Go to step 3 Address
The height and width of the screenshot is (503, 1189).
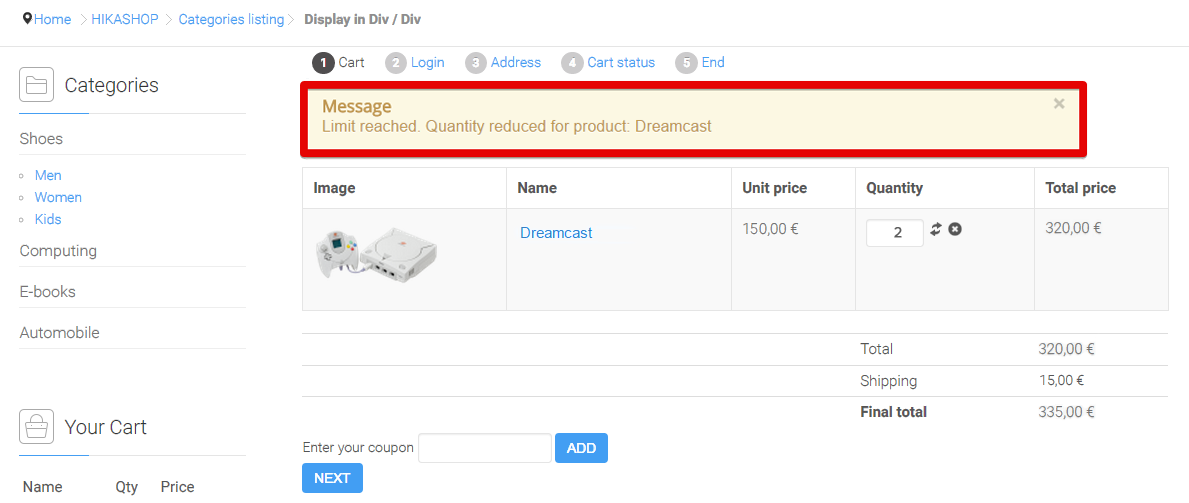(x=504, y=63)
